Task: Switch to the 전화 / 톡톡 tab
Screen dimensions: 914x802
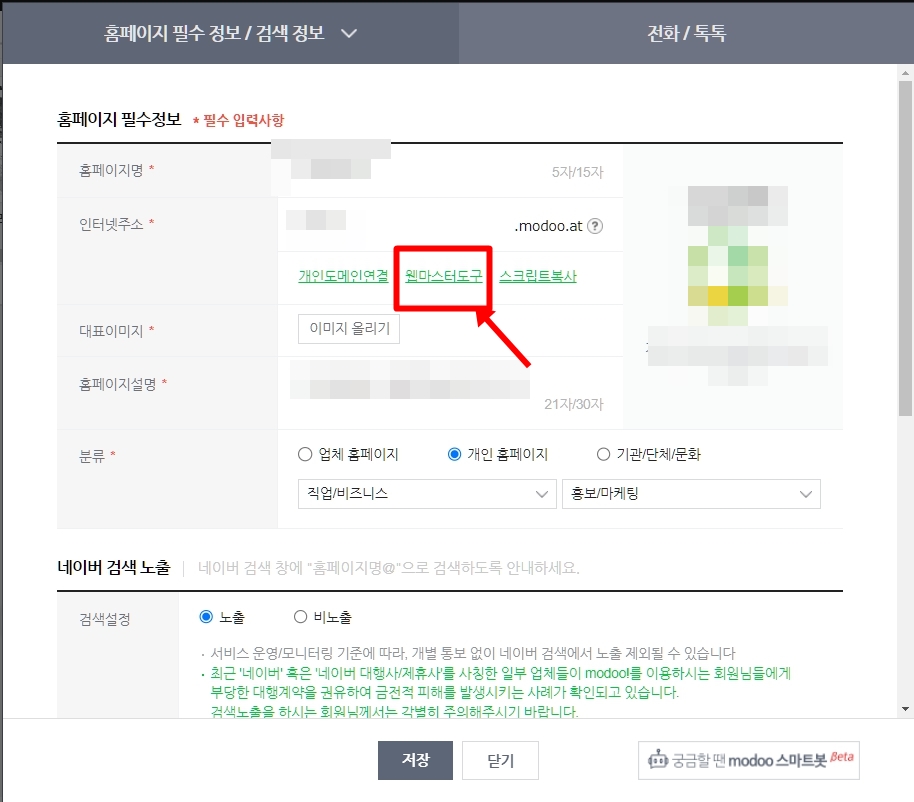Action: coord(686,33)
